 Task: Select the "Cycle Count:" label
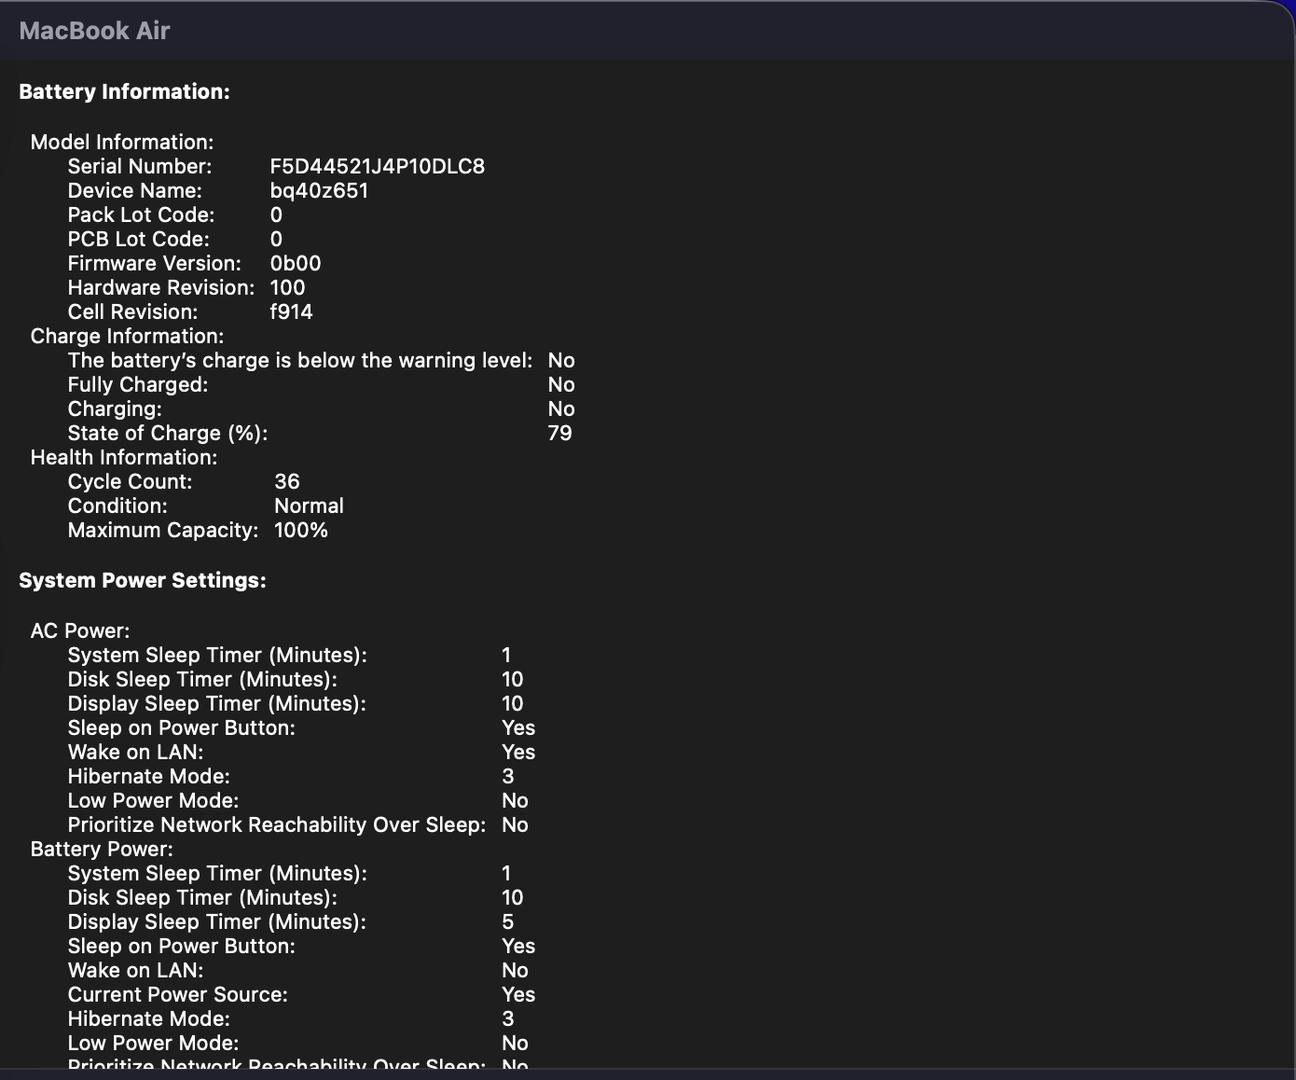click(130, 481)
